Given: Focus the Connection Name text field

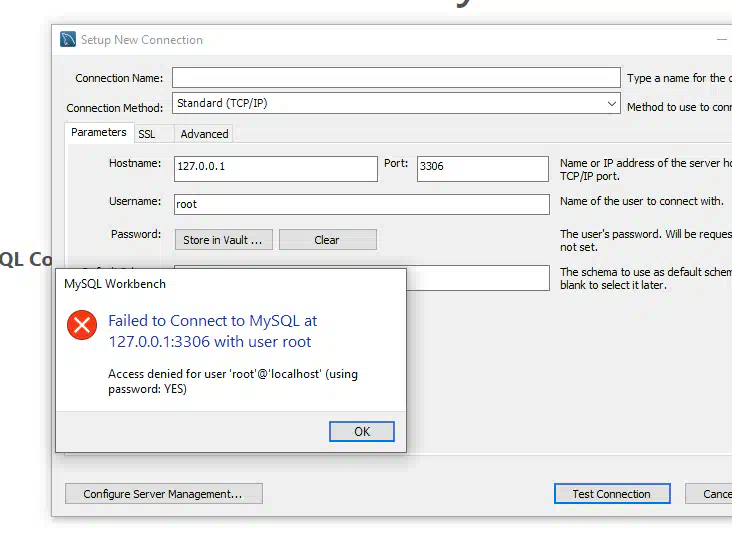Looking at the screenshot, I should click(396, 78).
